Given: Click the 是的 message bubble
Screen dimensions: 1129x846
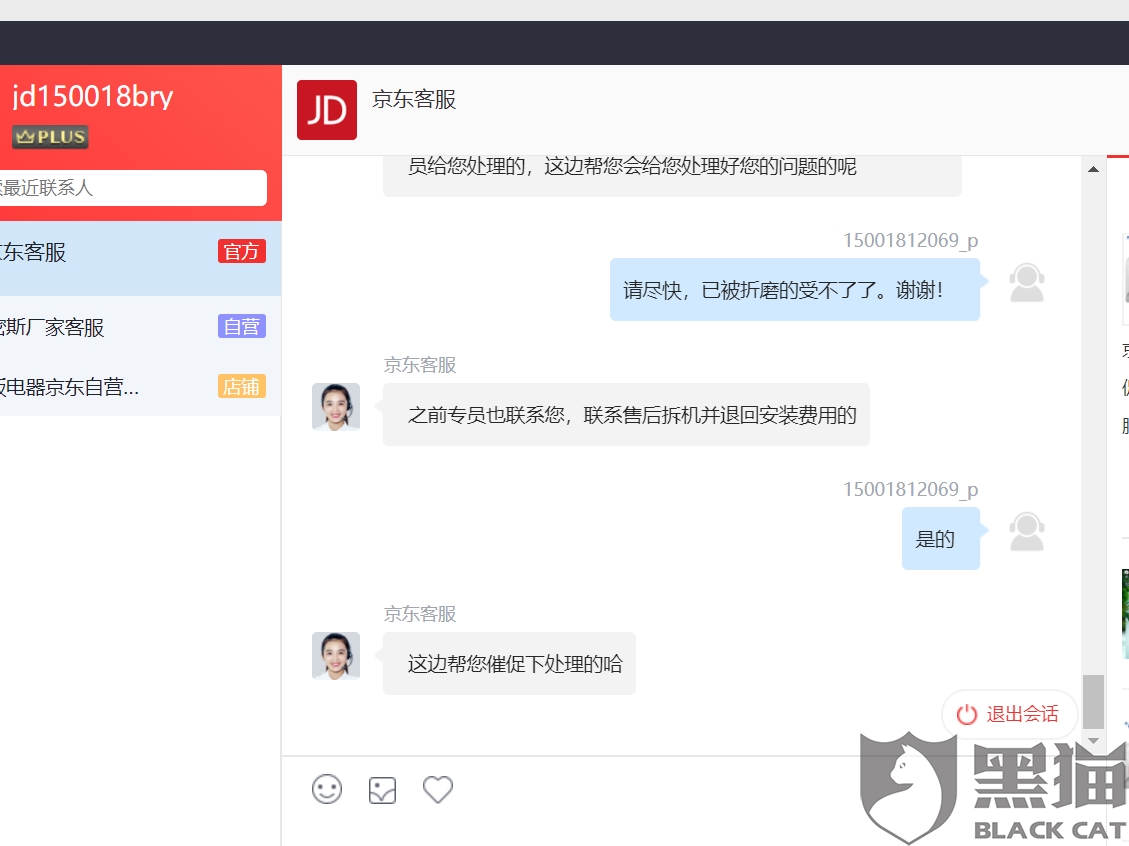Looking at the screenshot, I should pyautogui.click(x=940, y=539).
